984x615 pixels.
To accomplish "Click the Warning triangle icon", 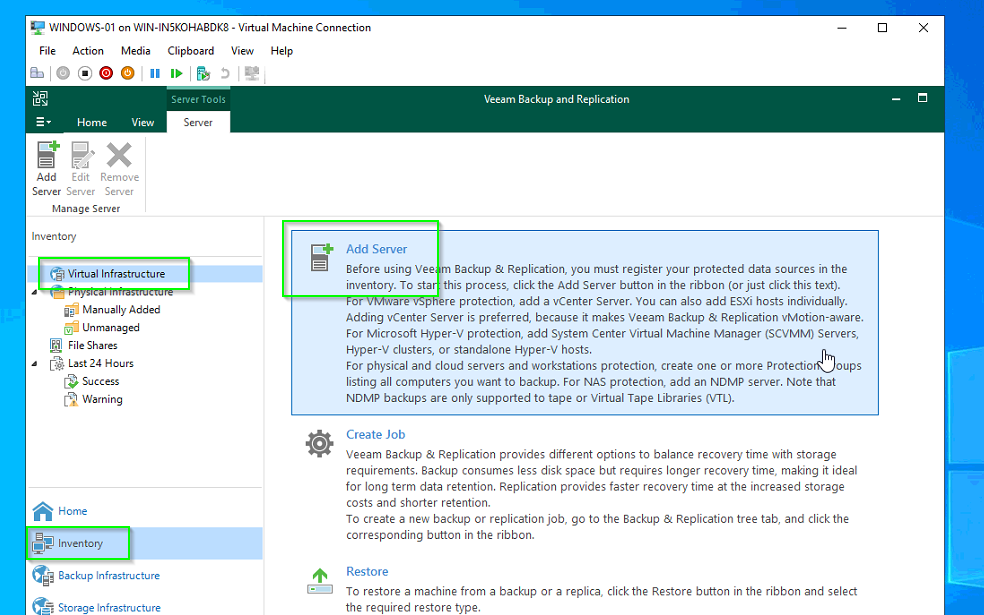I will (71, 399).
